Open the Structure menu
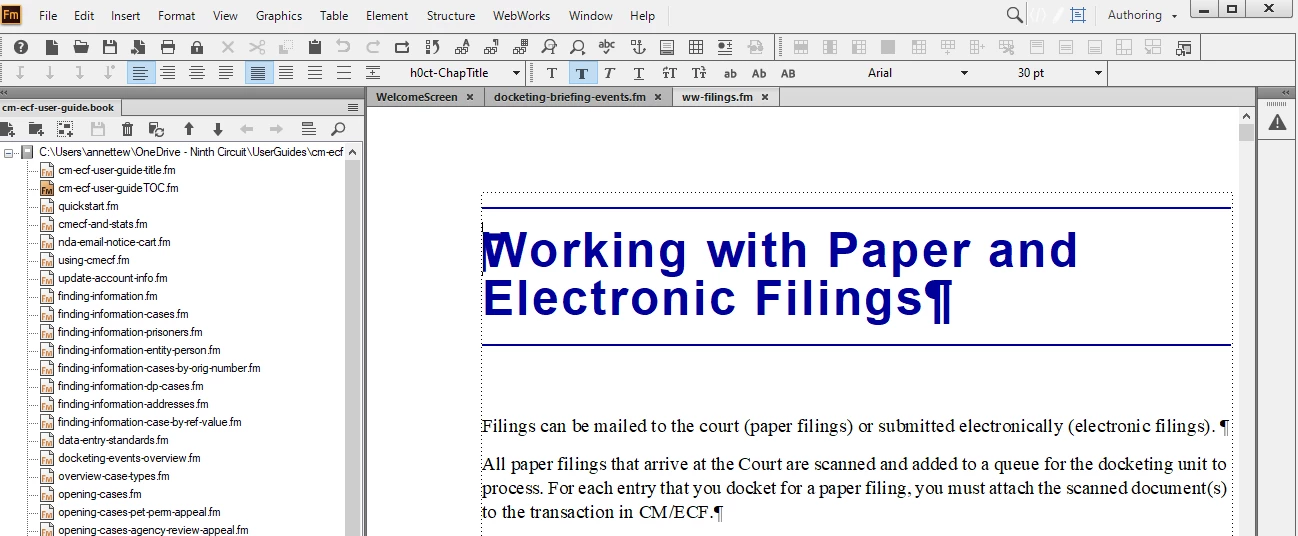Viewport: 1298px width, 536px height. click(451, 16)
